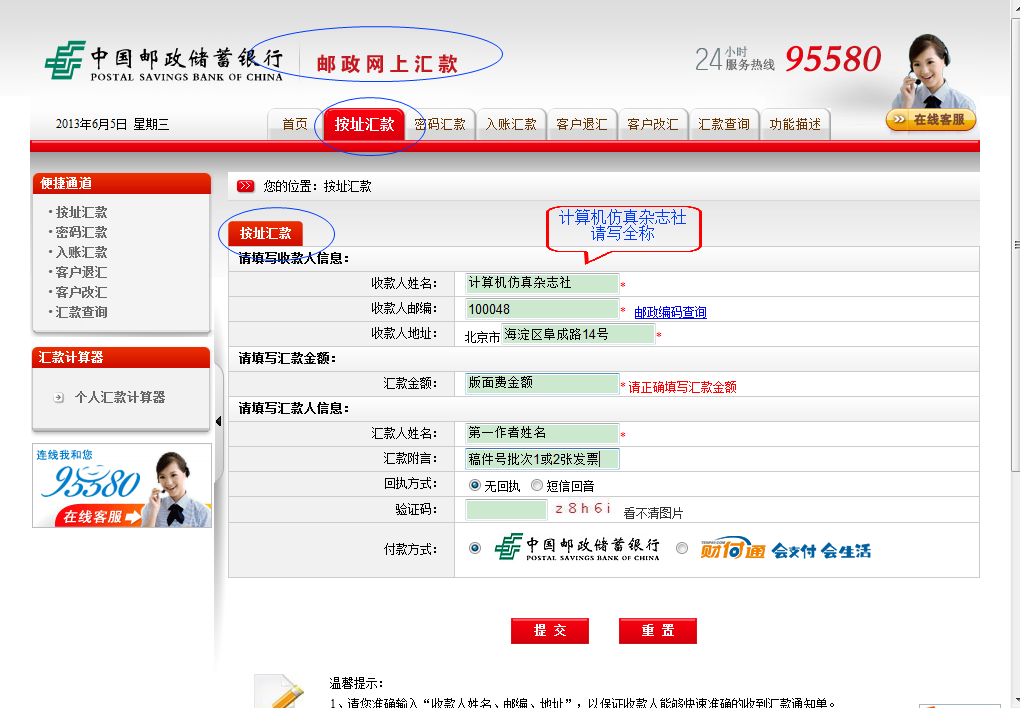Click 客户退汇 in the 便捷通道 sidebar
The image size is (1020, 708).
coord(81,272)
